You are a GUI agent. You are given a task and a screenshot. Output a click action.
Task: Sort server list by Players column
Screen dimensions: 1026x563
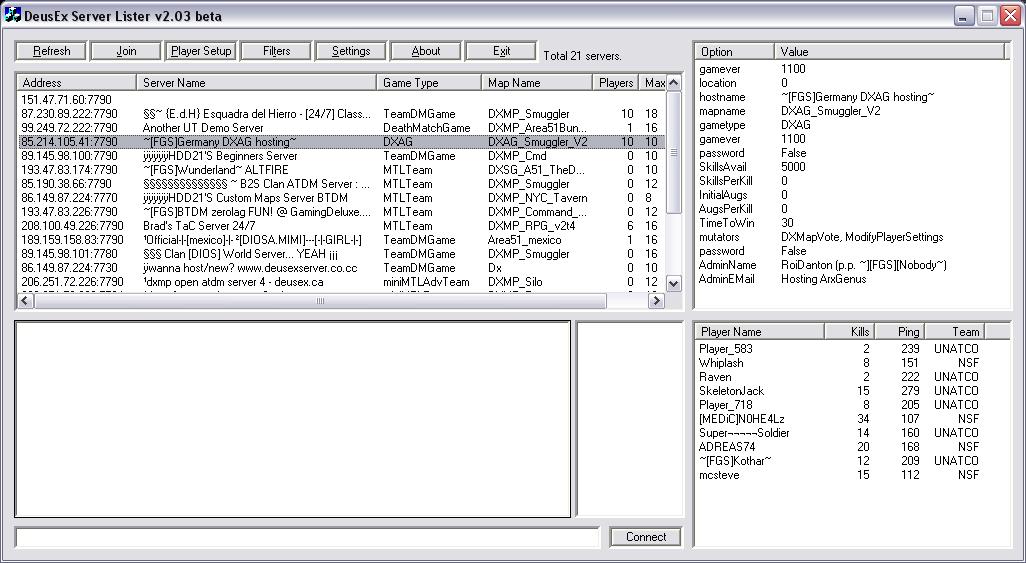[x=615, y=83]
